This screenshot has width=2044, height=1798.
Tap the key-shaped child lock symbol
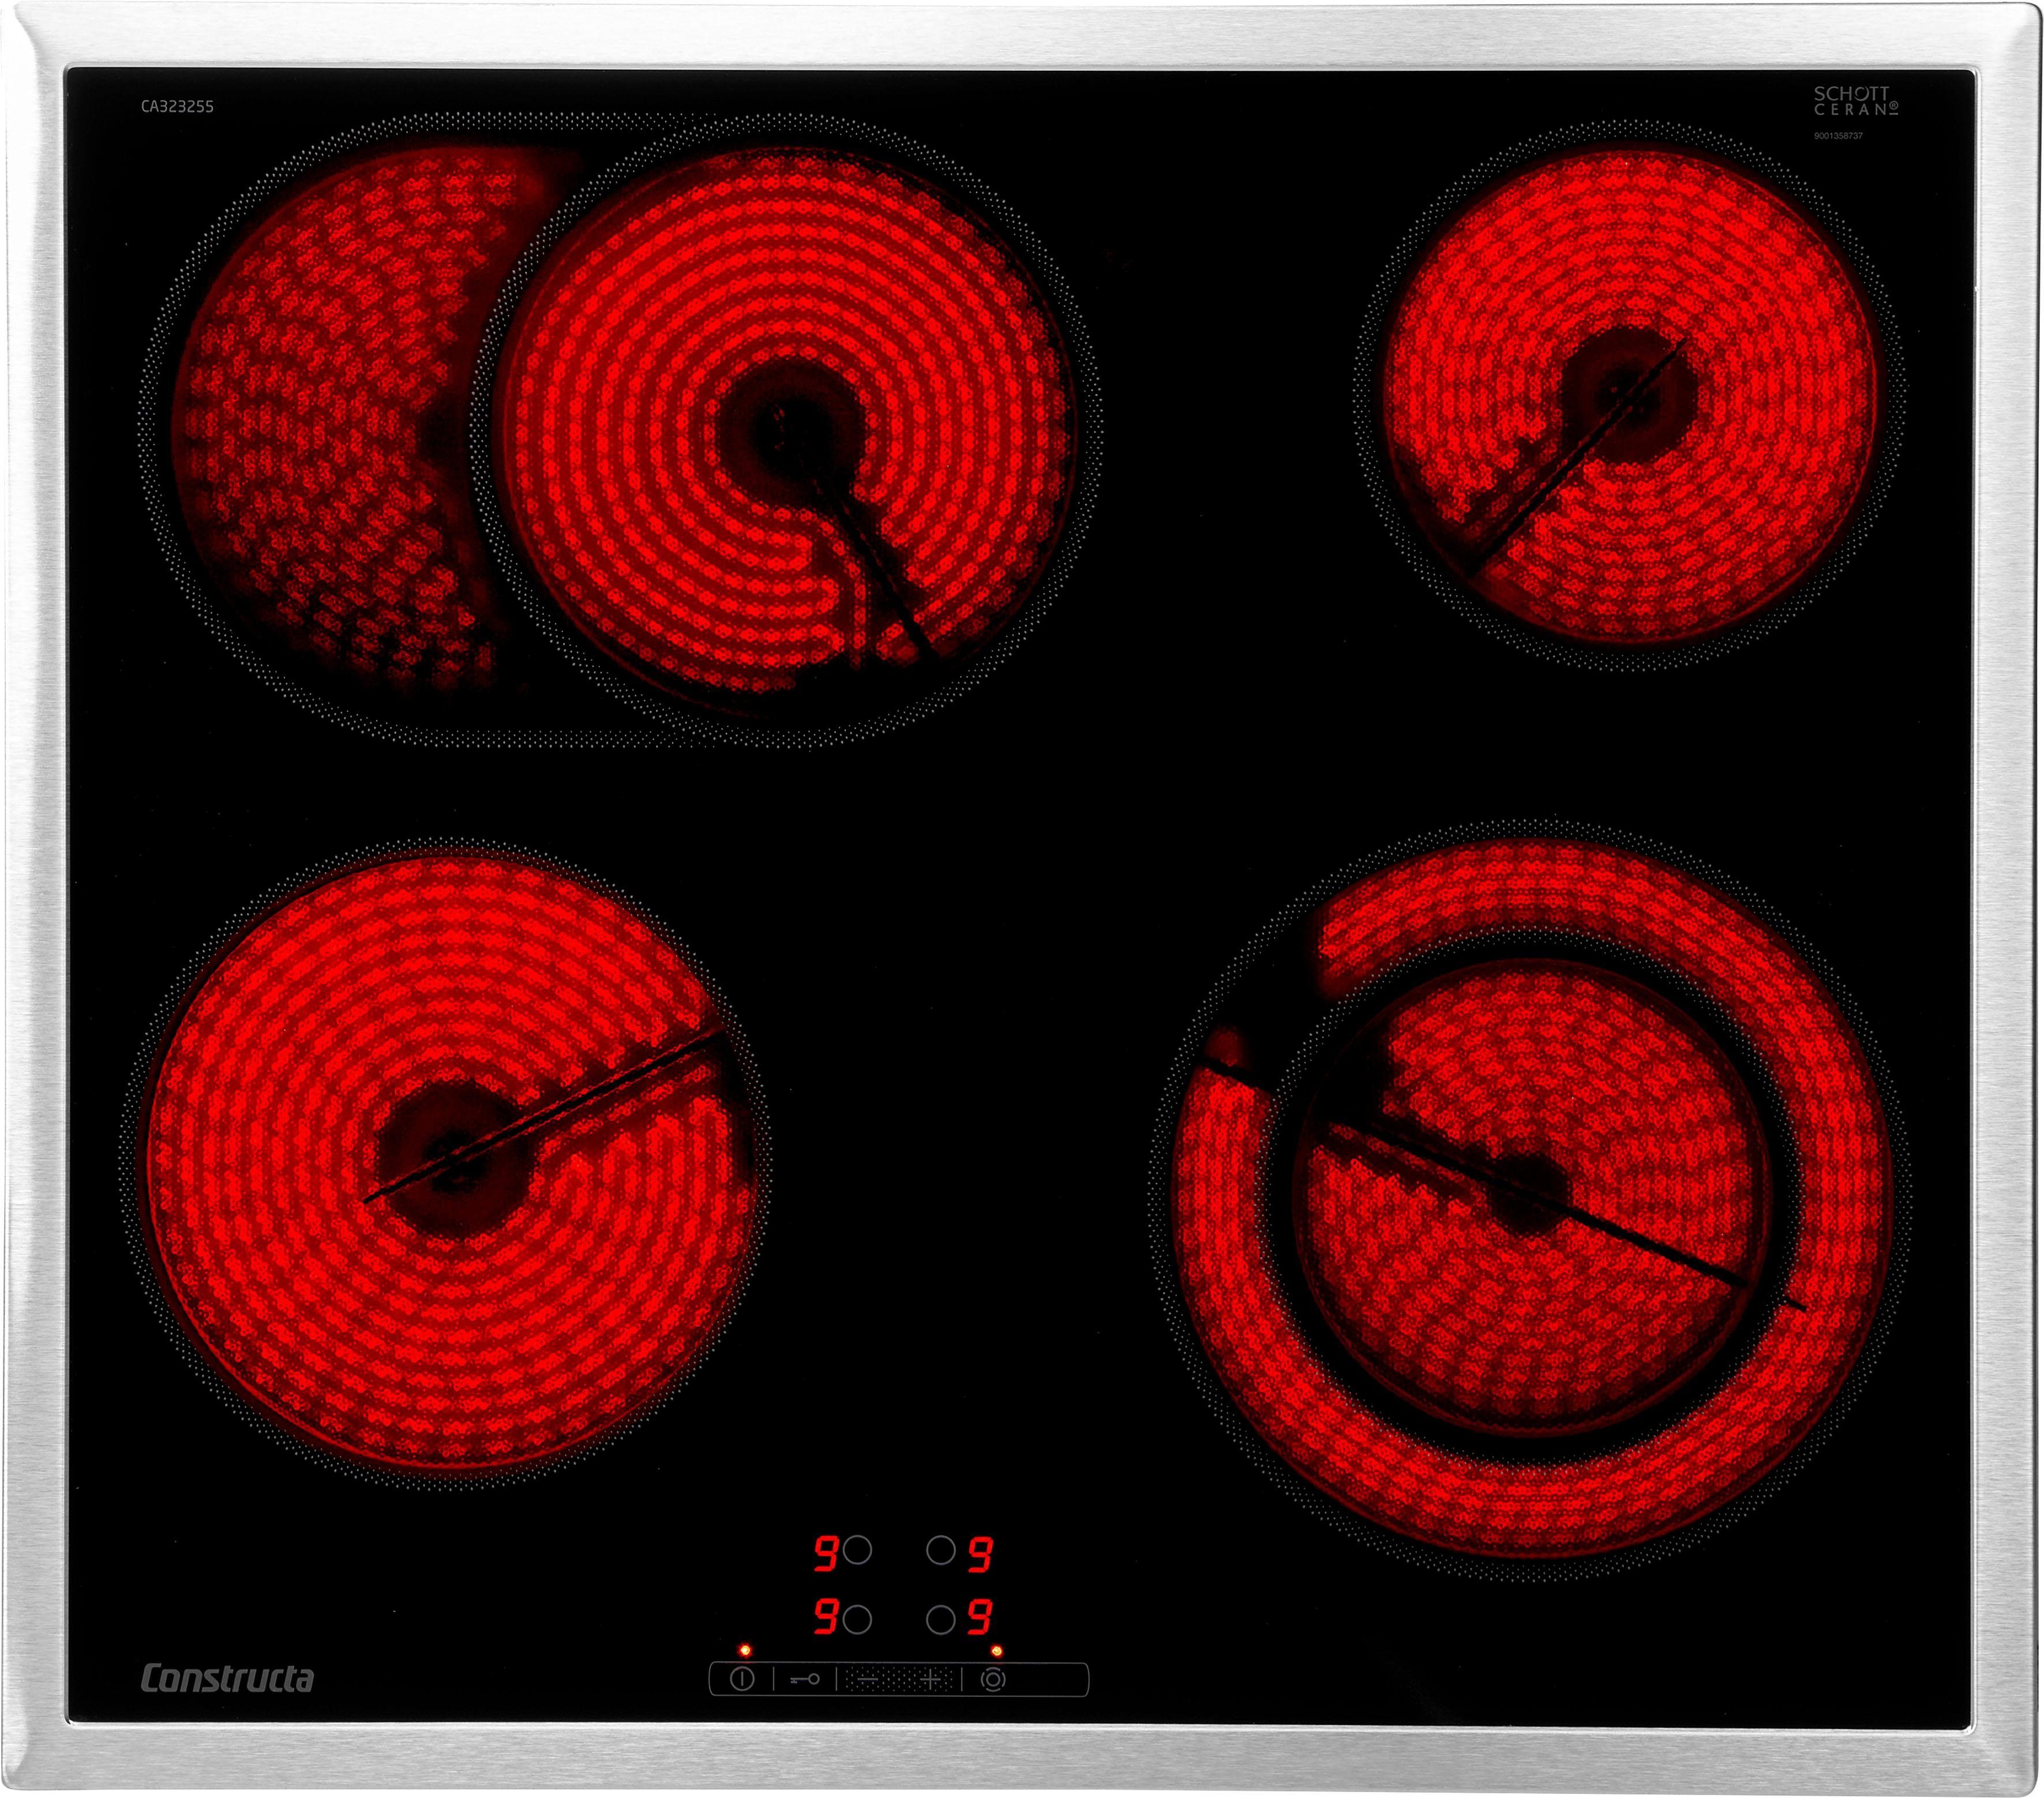click(804, 1679)
